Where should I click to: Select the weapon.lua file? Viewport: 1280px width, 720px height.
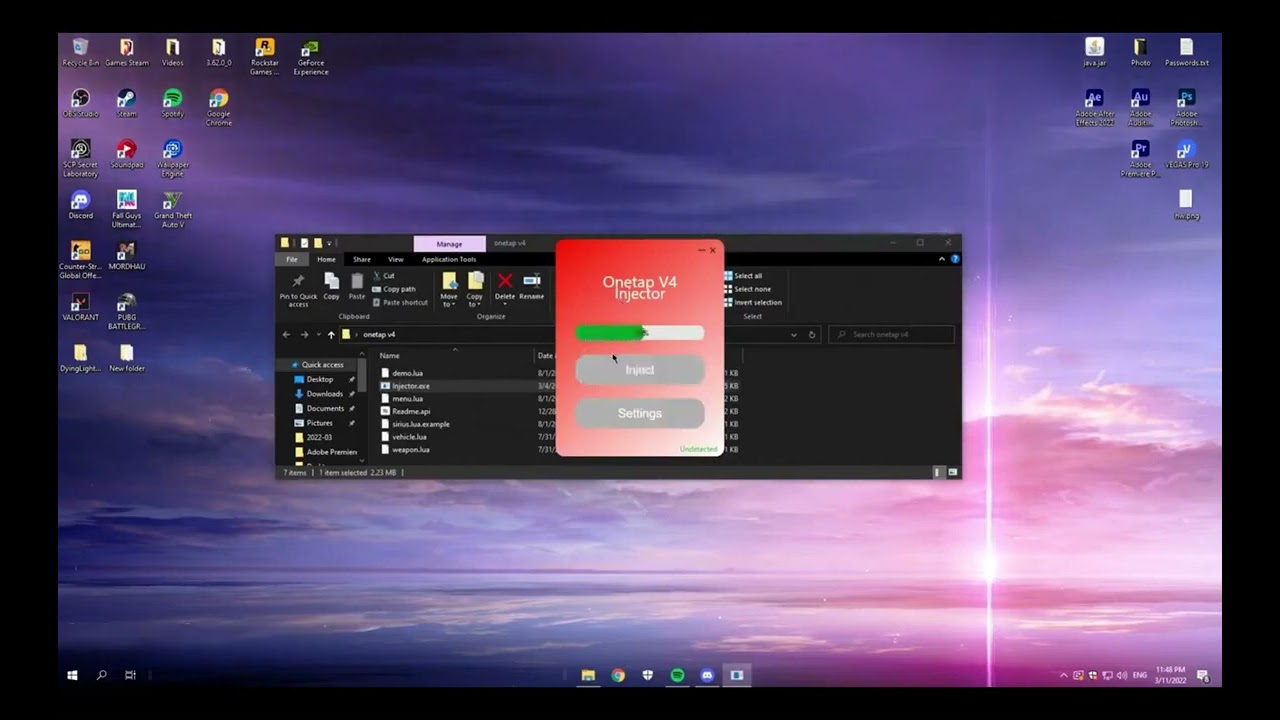pyautogui.click(x=410, y=450)
